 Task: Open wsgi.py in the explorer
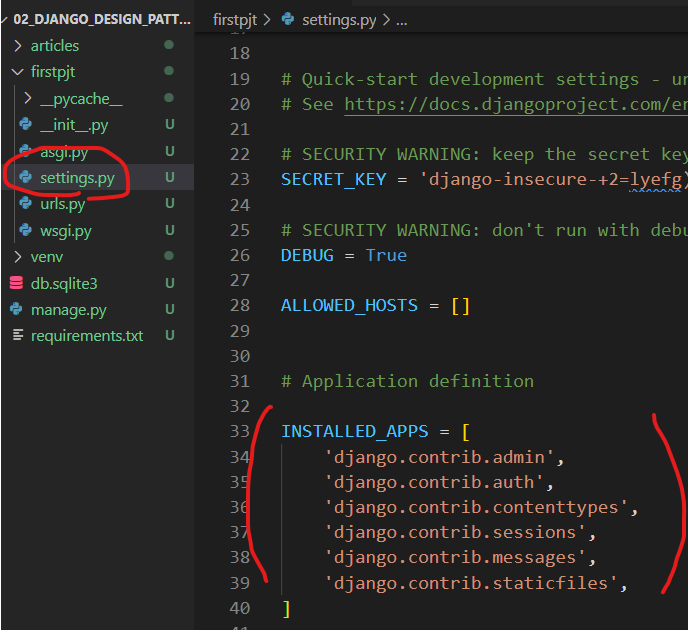(x=66, y=230)
